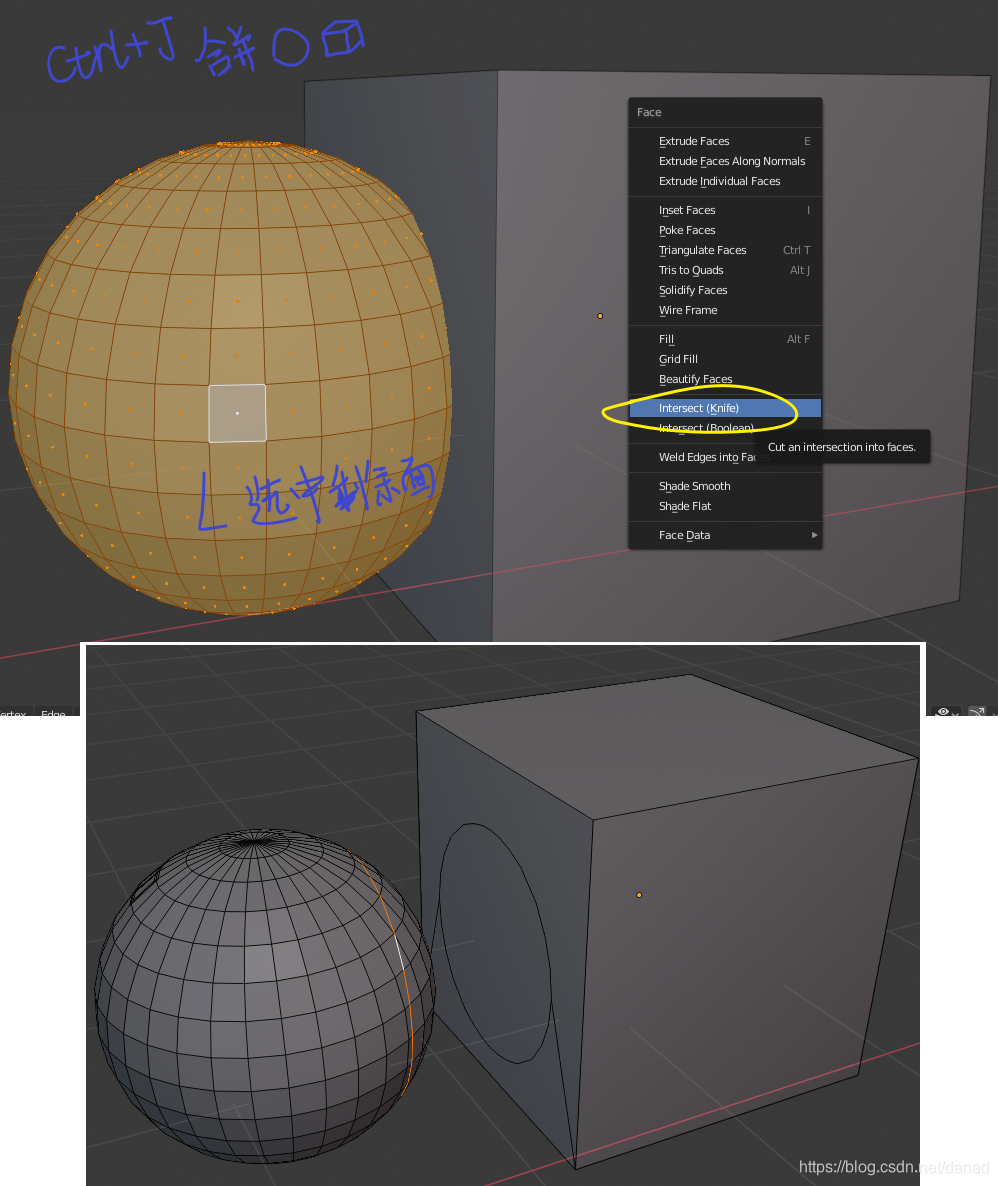Select Intersect (Boolean) entry
This screenshot has width=998, height=1186.
(x=706, y=428)
